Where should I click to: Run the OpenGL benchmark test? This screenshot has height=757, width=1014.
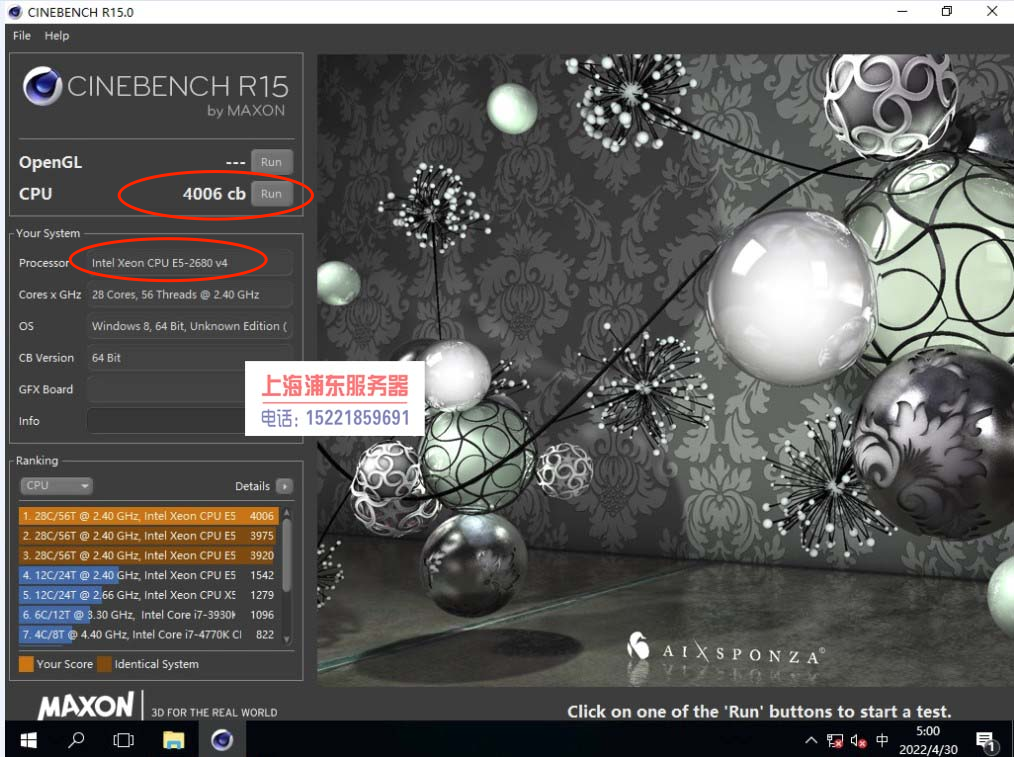point(271,162)
